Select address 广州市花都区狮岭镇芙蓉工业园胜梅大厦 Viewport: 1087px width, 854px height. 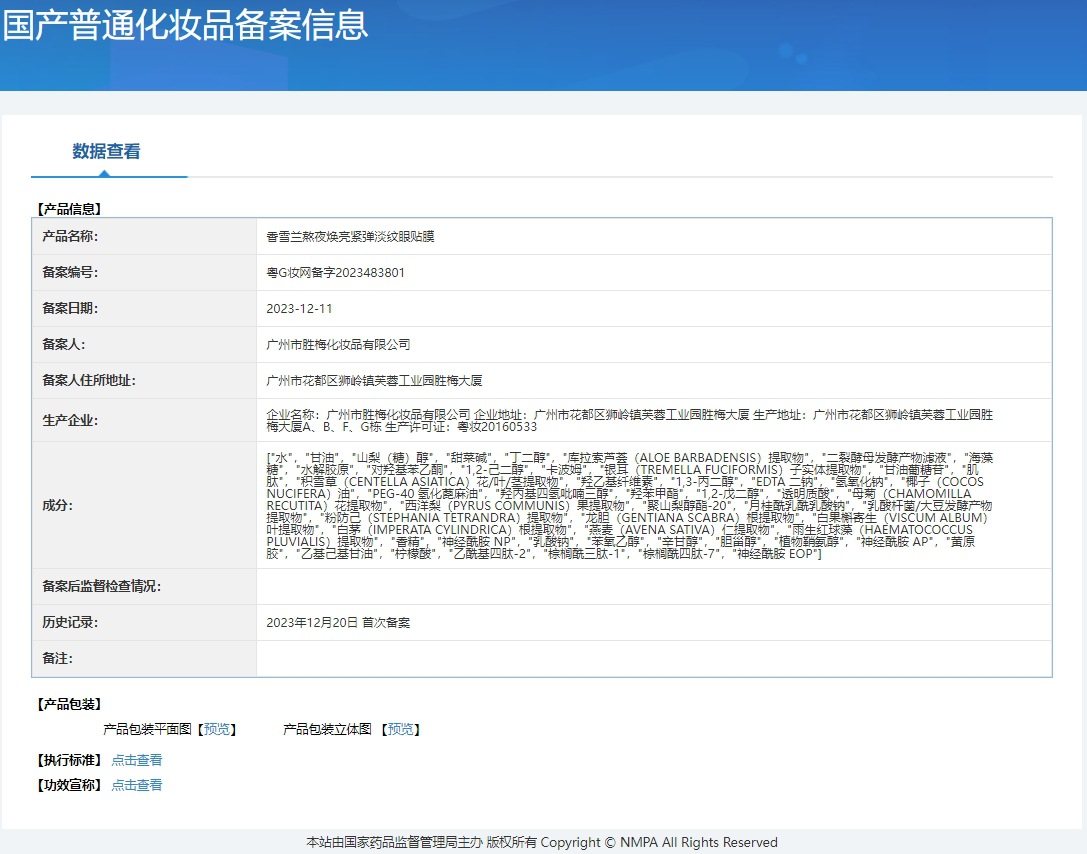point(374,381)
